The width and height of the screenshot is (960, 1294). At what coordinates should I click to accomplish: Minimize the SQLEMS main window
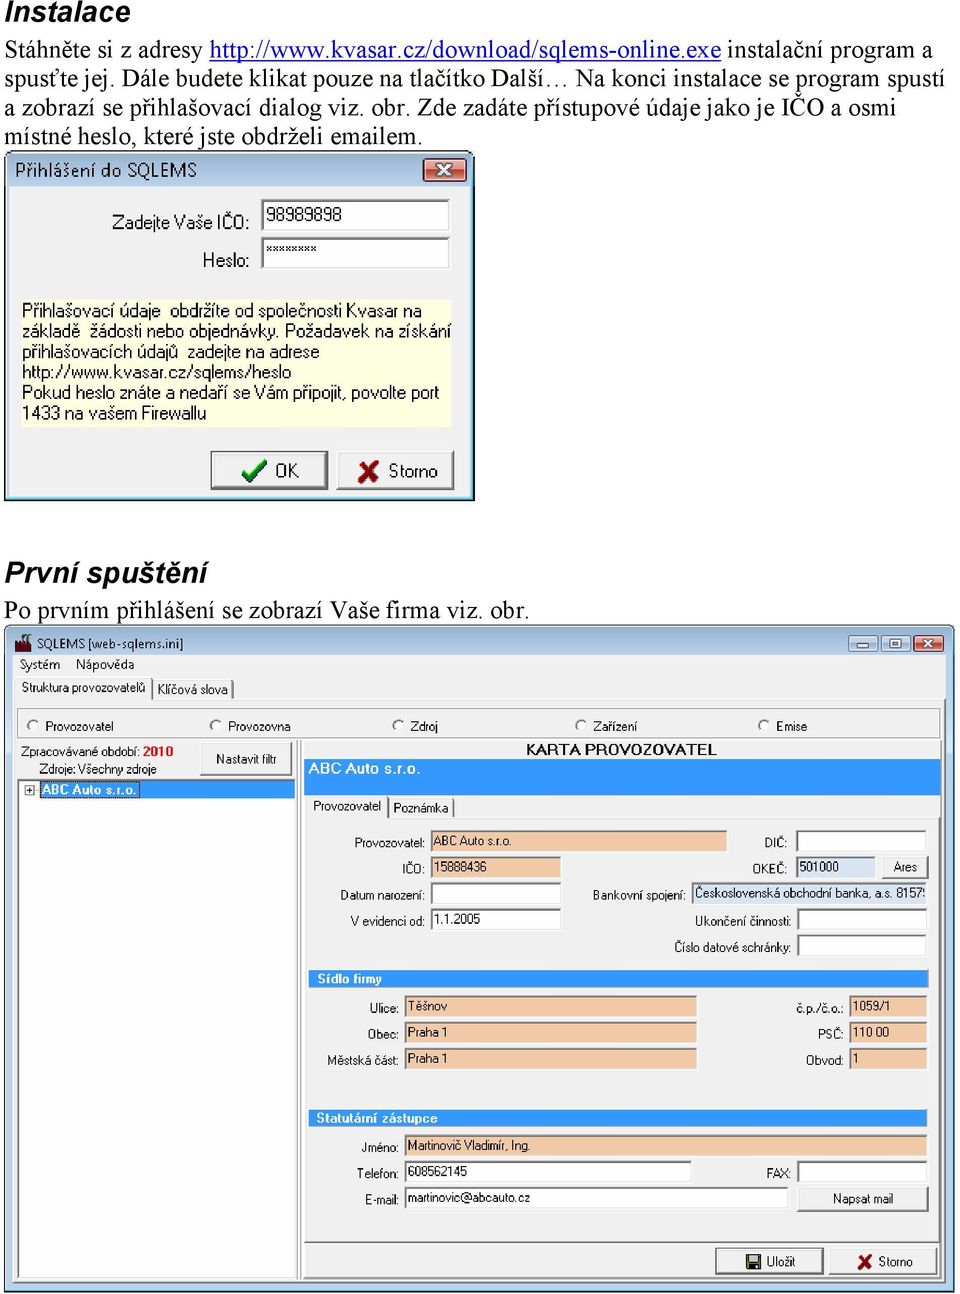tap(862, 643)
